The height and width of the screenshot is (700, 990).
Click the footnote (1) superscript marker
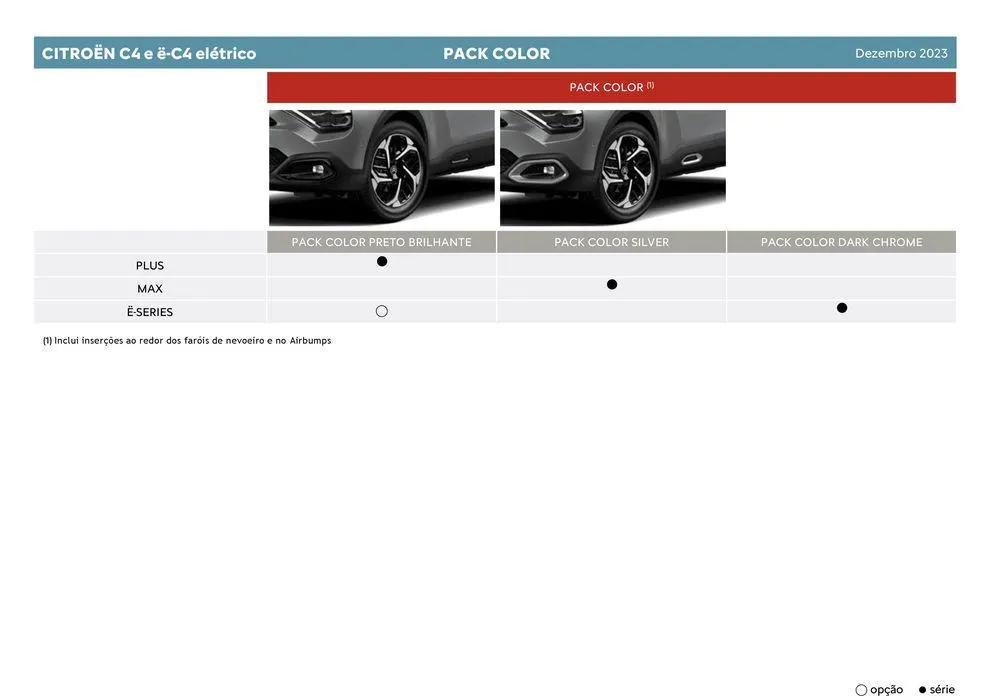point(651,83)
